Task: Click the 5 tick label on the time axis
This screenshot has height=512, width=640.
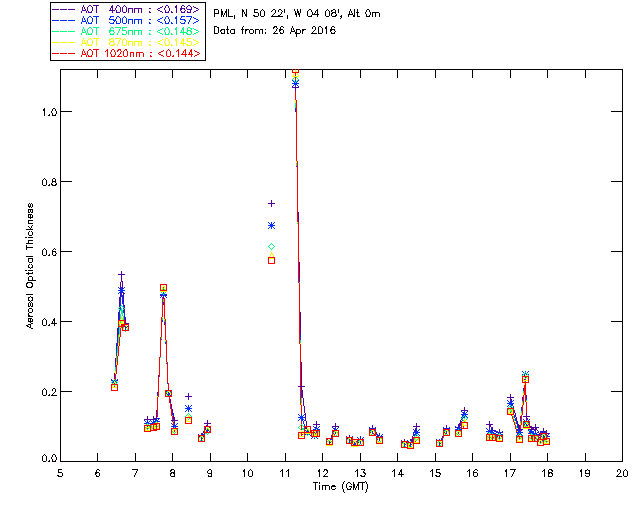Action: point(60,473)
